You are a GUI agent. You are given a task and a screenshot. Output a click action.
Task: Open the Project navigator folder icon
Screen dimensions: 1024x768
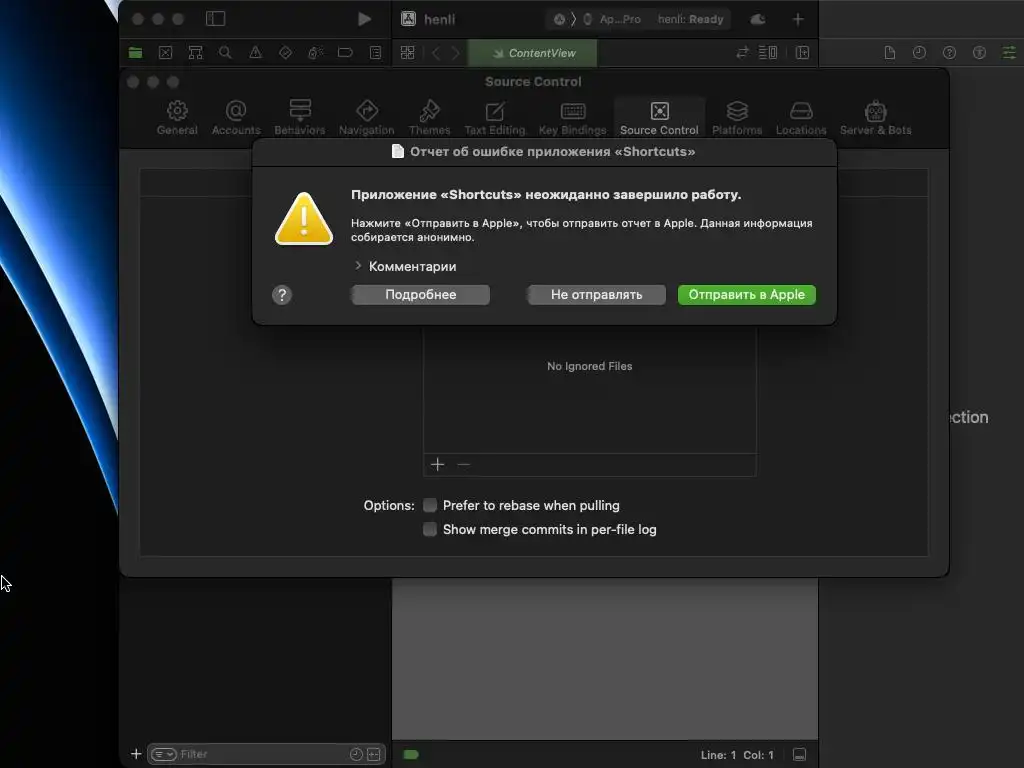(135, 53)
